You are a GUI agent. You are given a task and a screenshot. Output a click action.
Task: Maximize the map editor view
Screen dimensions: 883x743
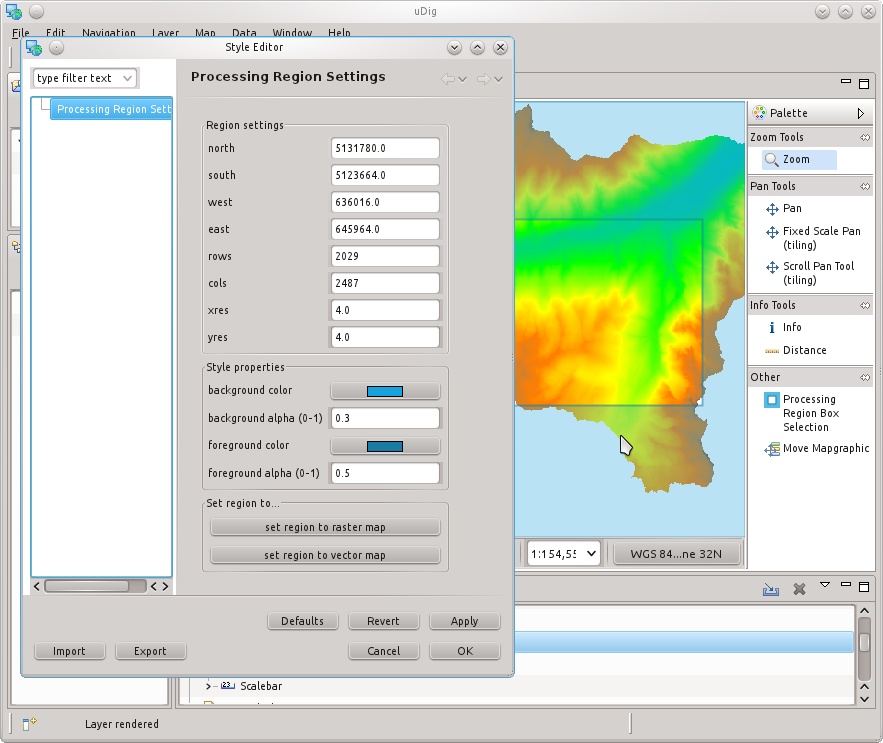click(864, 84)
